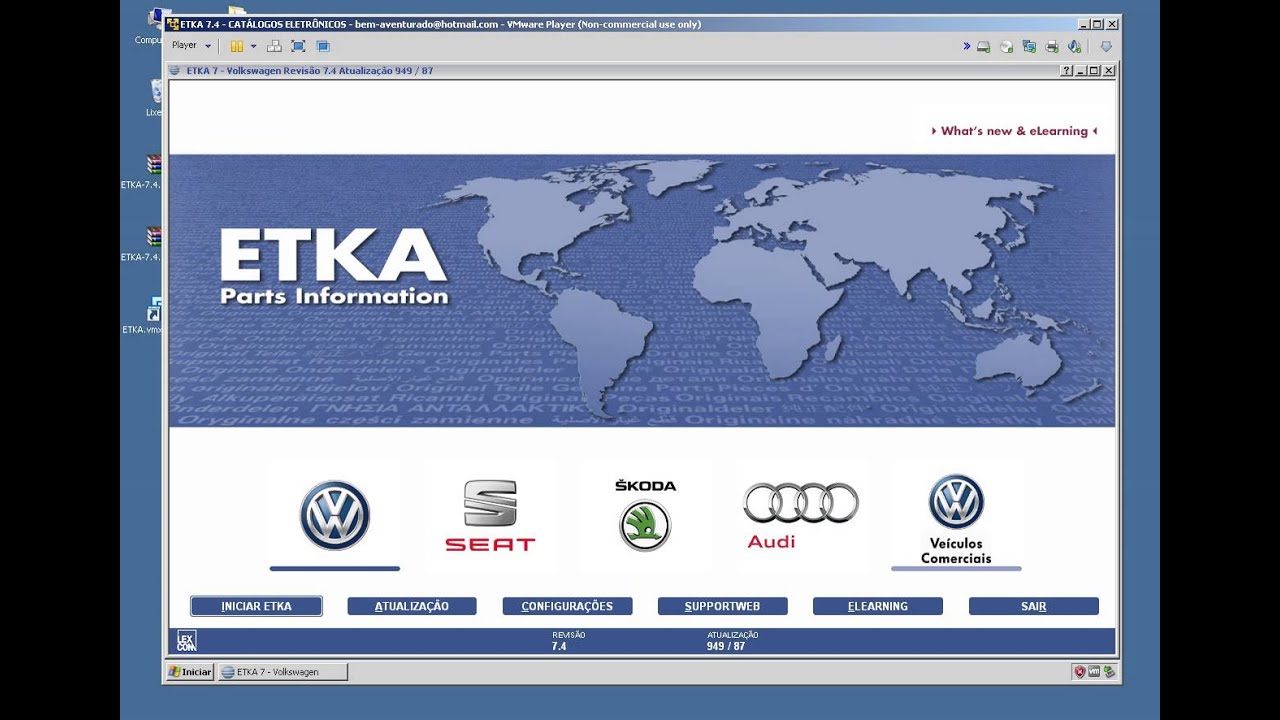This screenshot has height=720, width=1280.
Task: Select the SEAT brand logo
Action: tap(490, 515)
